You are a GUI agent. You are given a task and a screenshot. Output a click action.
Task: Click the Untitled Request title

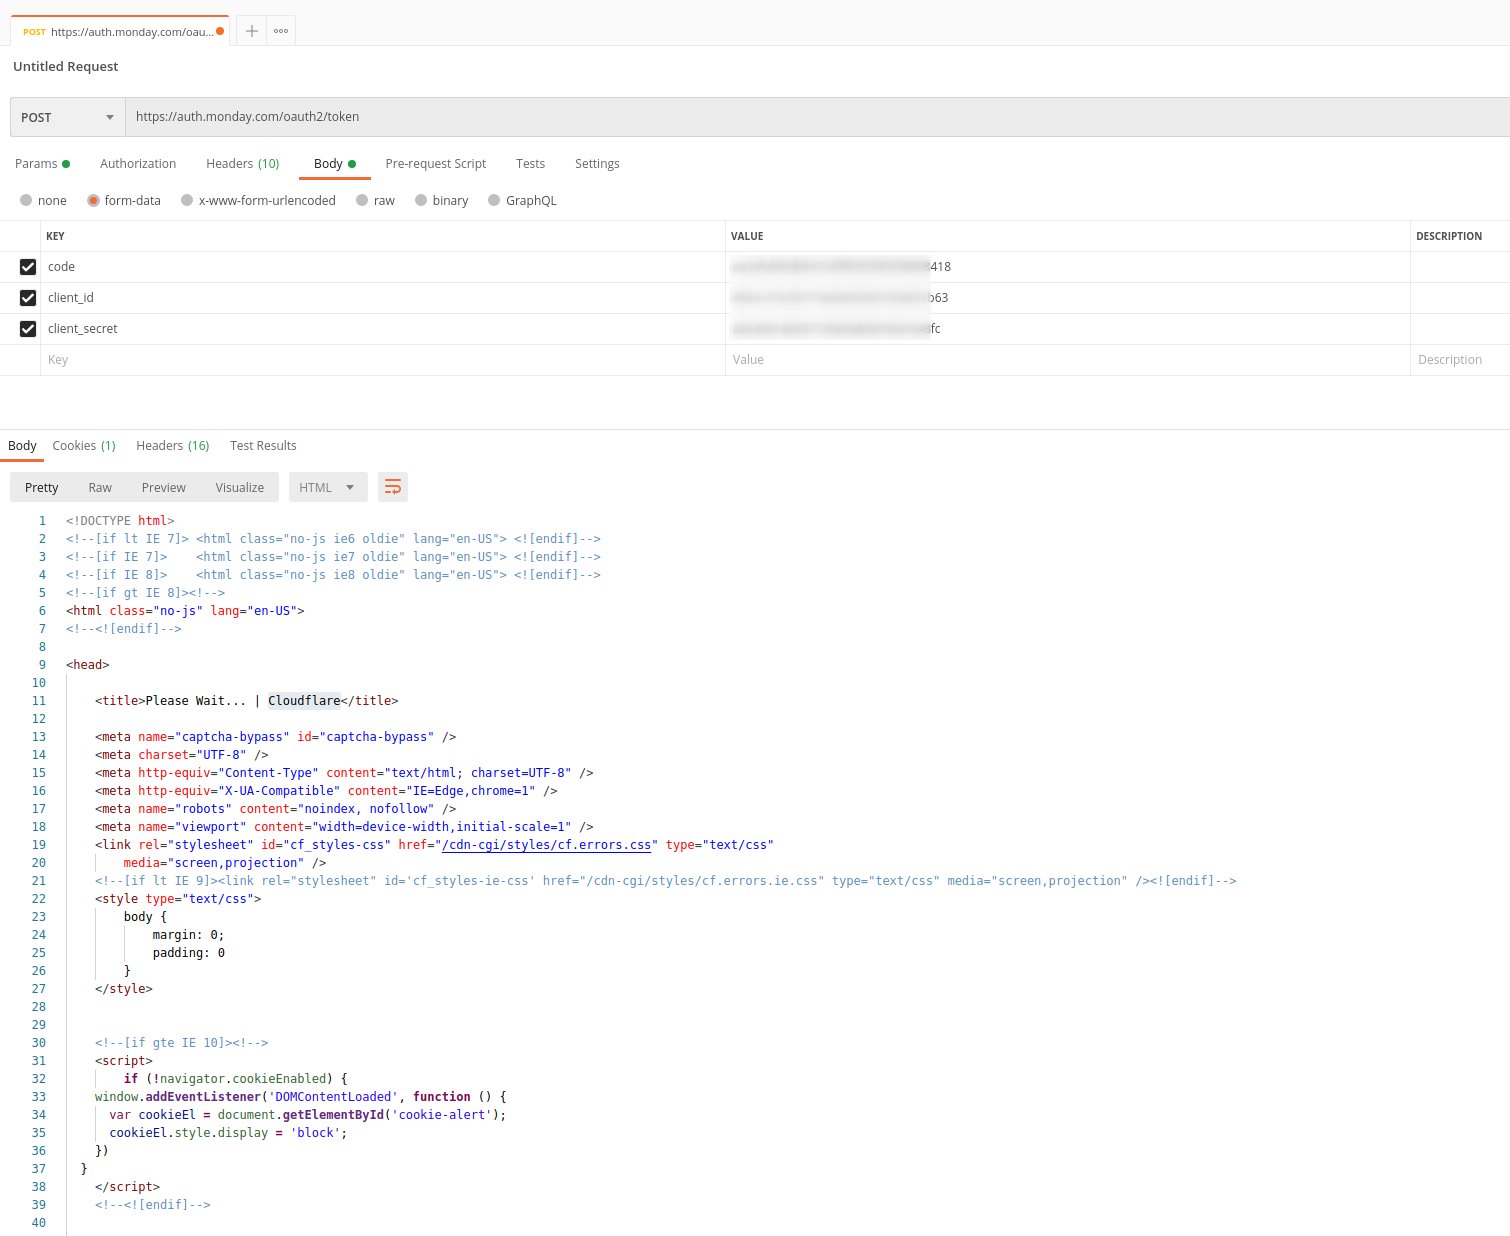66,67
